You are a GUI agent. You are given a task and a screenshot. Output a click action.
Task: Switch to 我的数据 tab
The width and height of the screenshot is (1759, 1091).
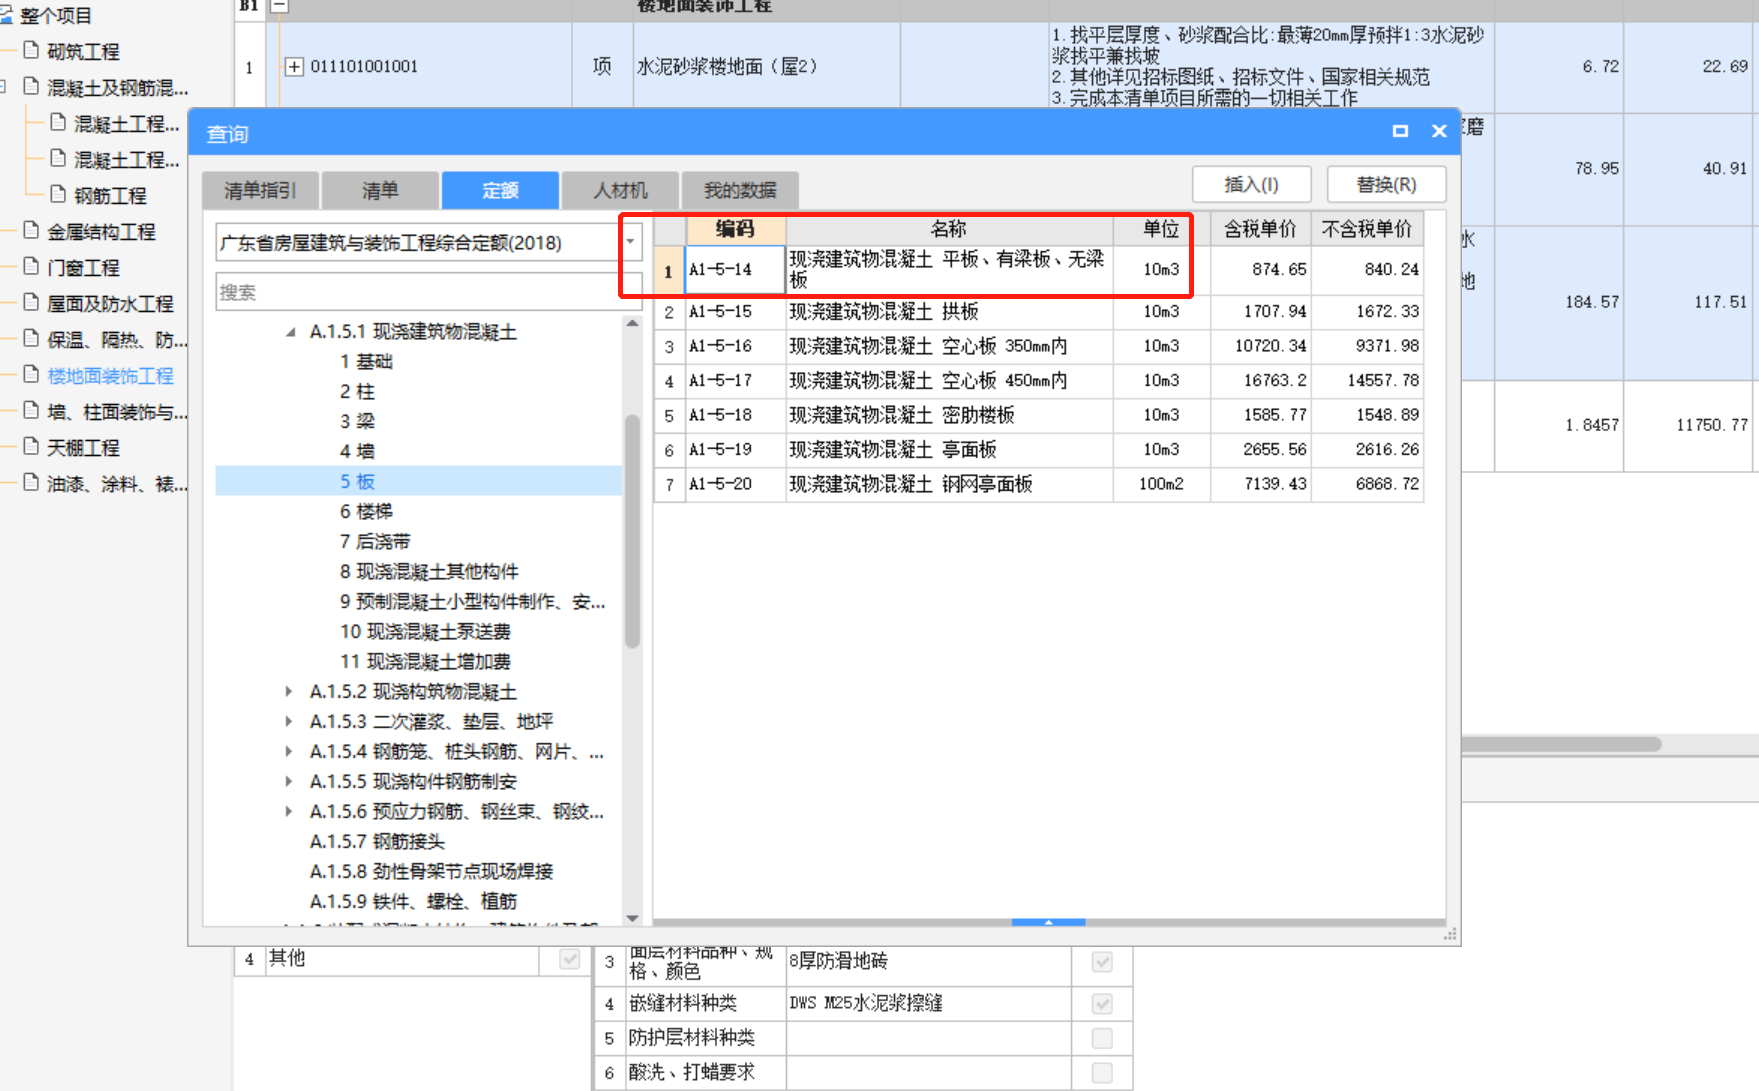click(x=740, y=190)
